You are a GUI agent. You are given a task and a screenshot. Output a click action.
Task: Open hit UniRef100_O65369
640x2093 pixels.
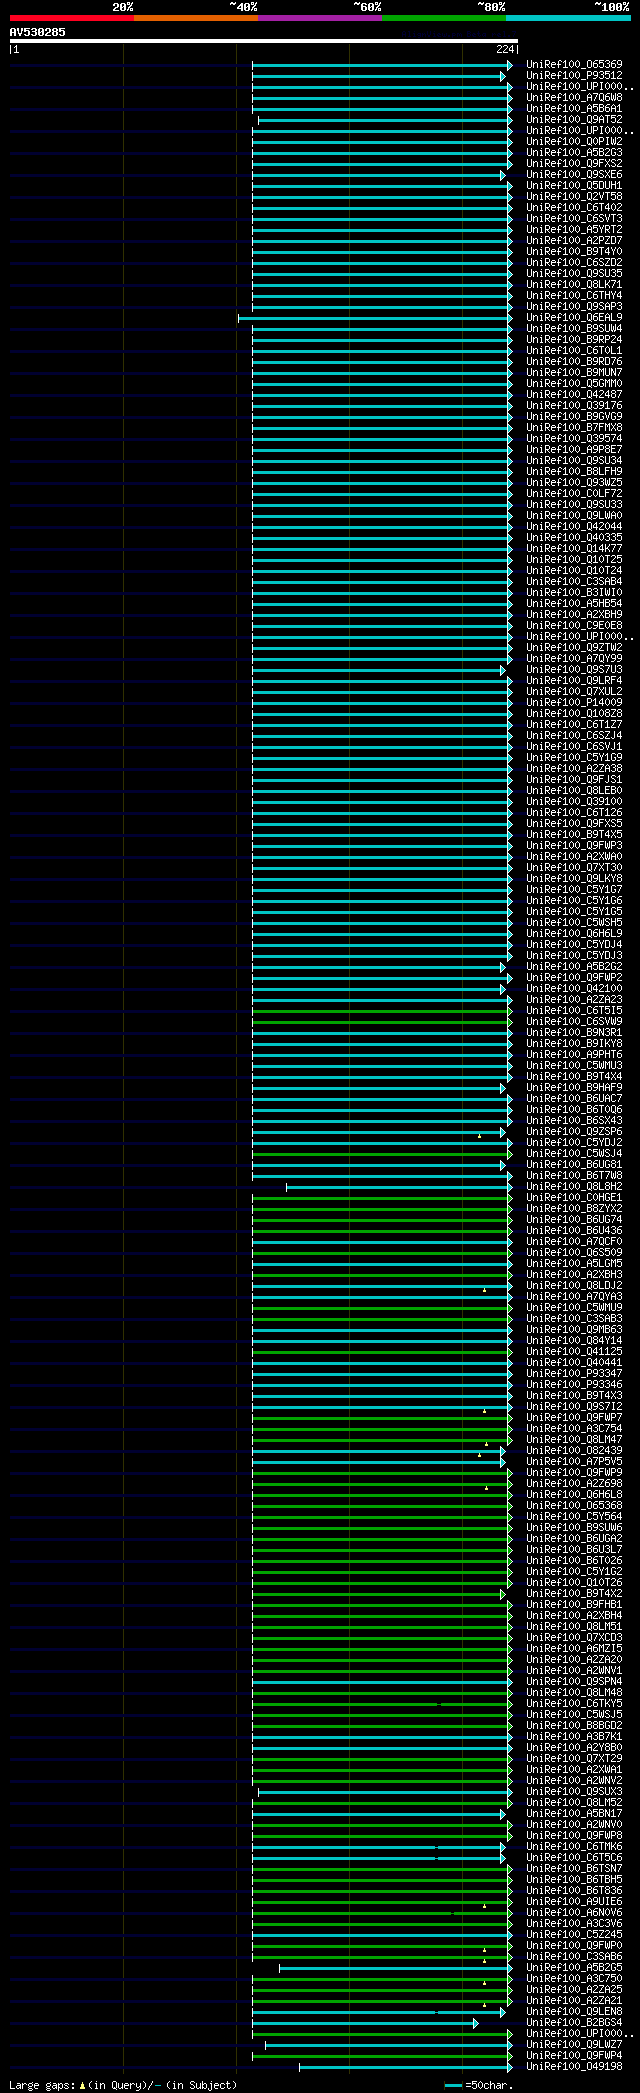click(x=574, y=65)
